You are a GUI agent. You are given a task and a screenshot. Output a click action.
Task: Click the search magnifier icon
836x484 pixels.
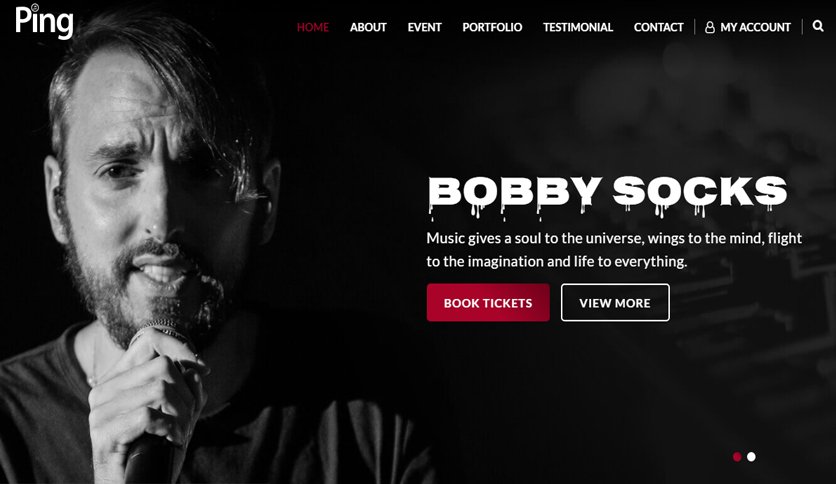818,26
